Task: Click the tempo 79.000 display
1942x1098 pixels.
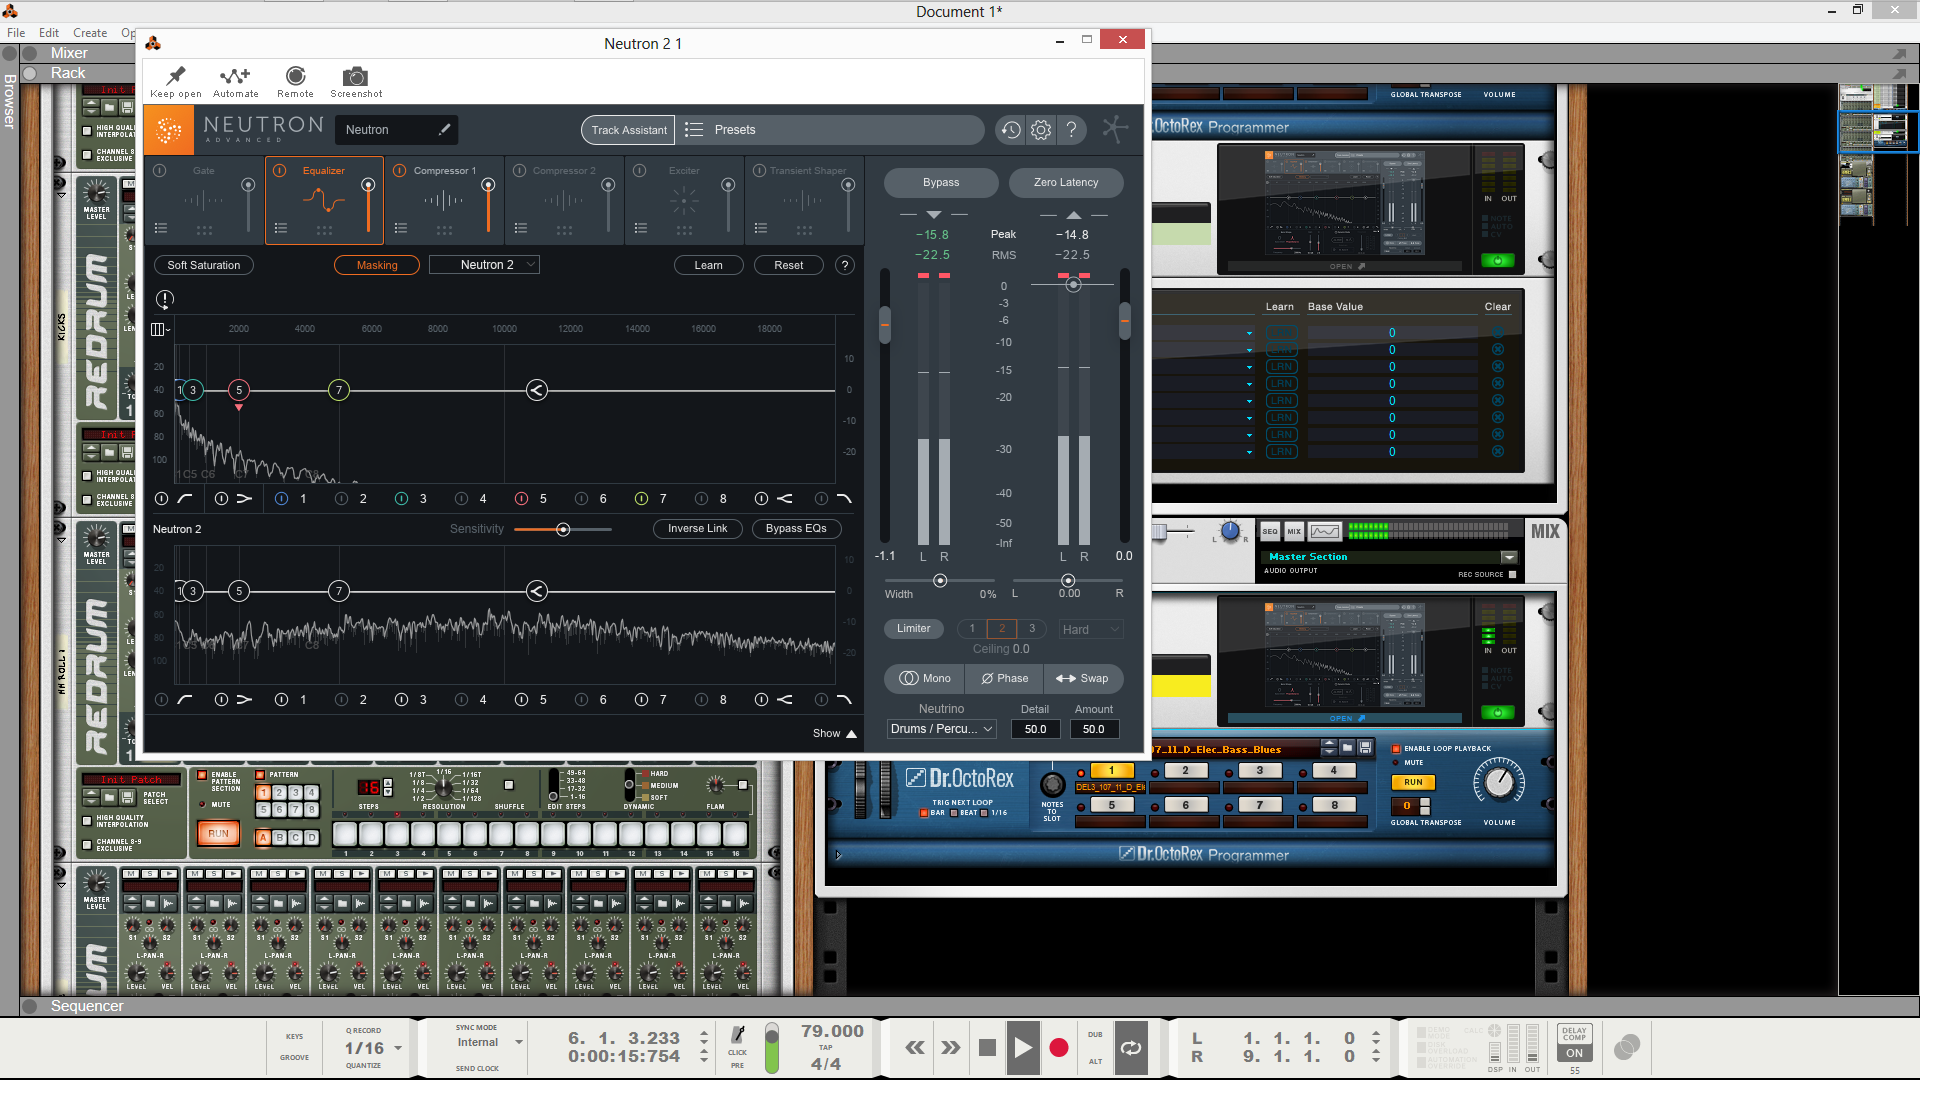Action: [831, 1031]
